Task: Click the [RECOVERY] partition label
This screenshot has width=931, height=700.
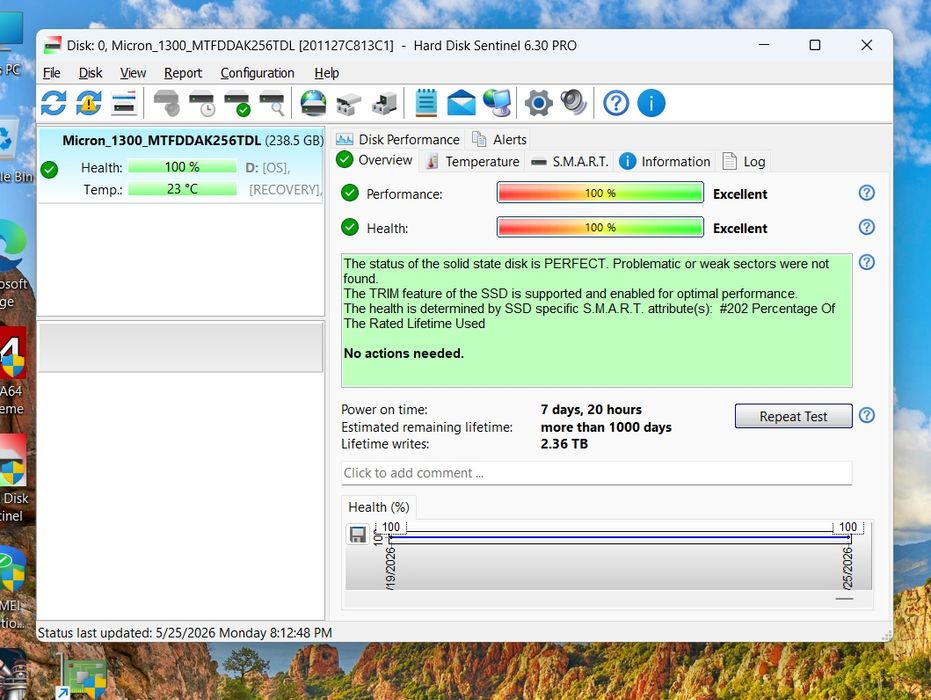Action: pyautogui.click(x=285, y=189)
